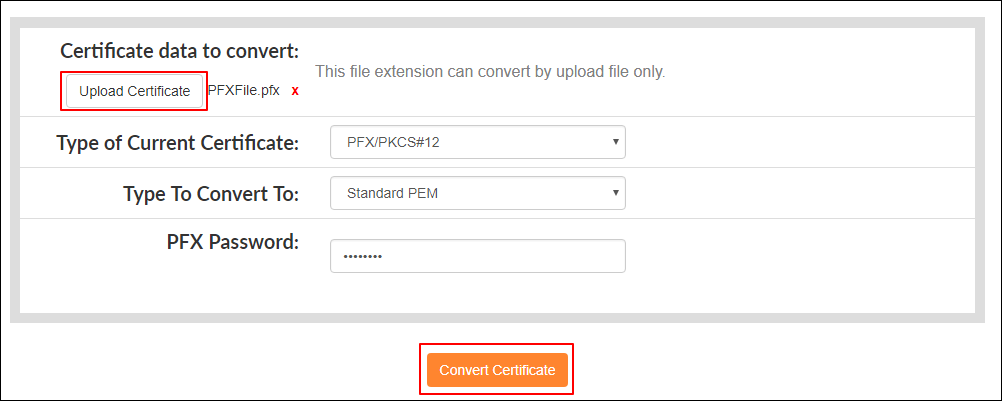Open the Type of Current Certificate dropdown
Image resolution: width=1002 pixels, height=401 pixels.
(477, 142)
